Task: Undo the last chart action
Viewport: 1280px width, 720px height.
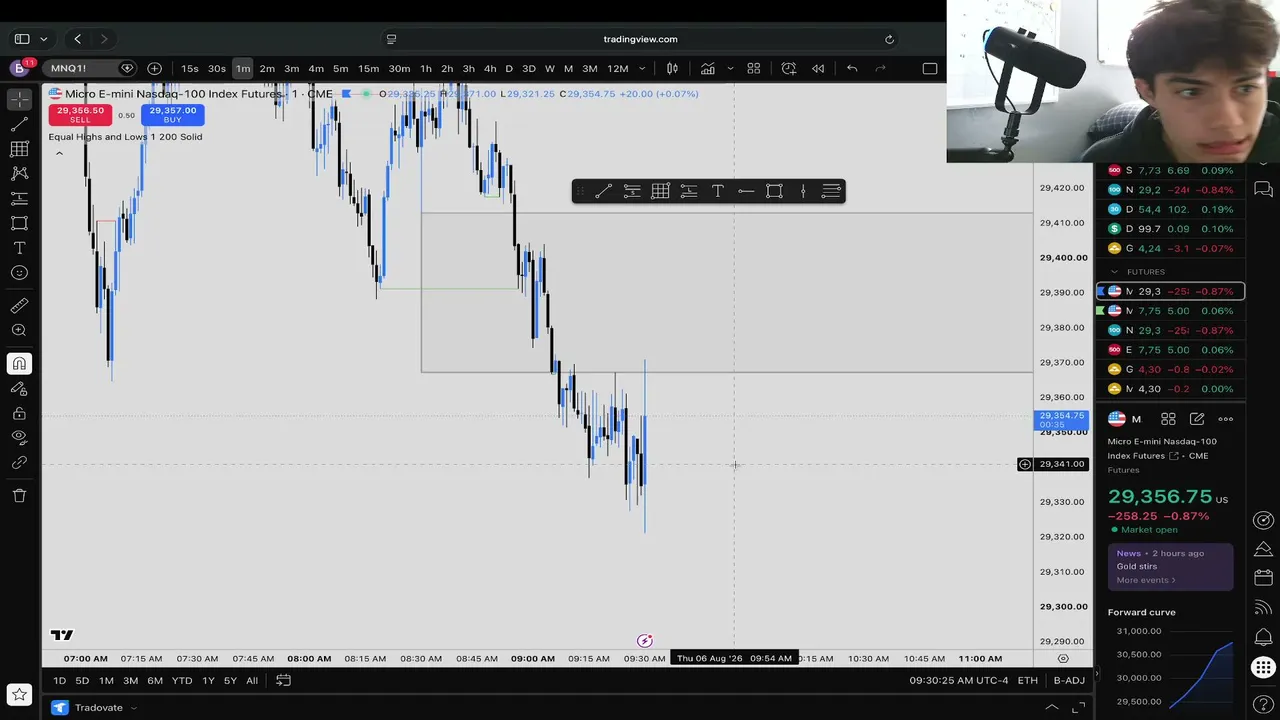Action: [852, 68]
